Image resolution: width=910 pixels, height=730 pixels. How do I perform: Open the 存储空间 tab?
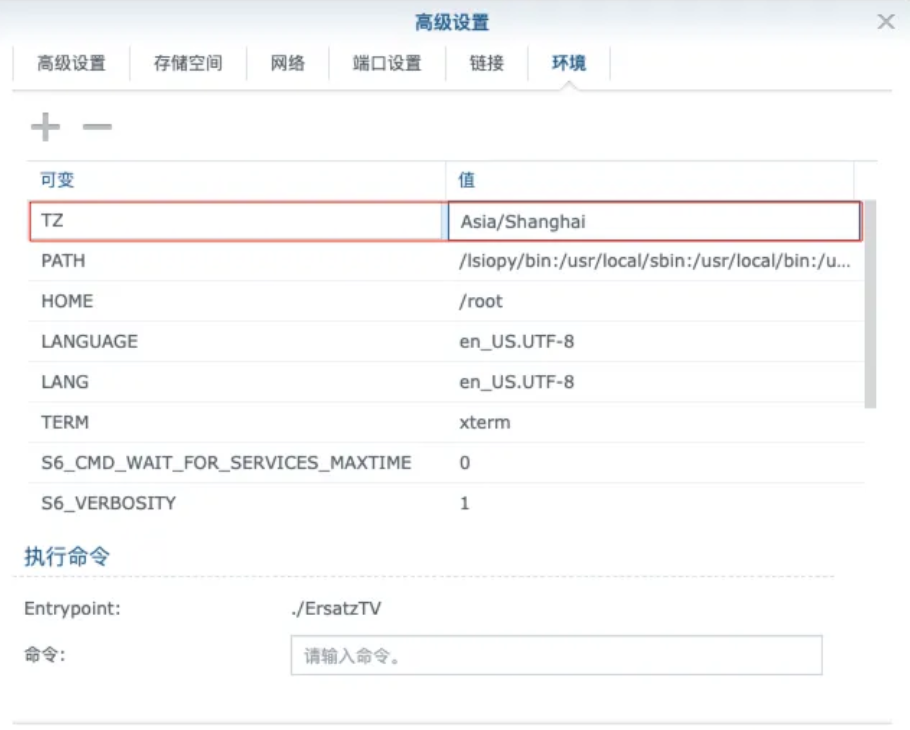(187, 63)
